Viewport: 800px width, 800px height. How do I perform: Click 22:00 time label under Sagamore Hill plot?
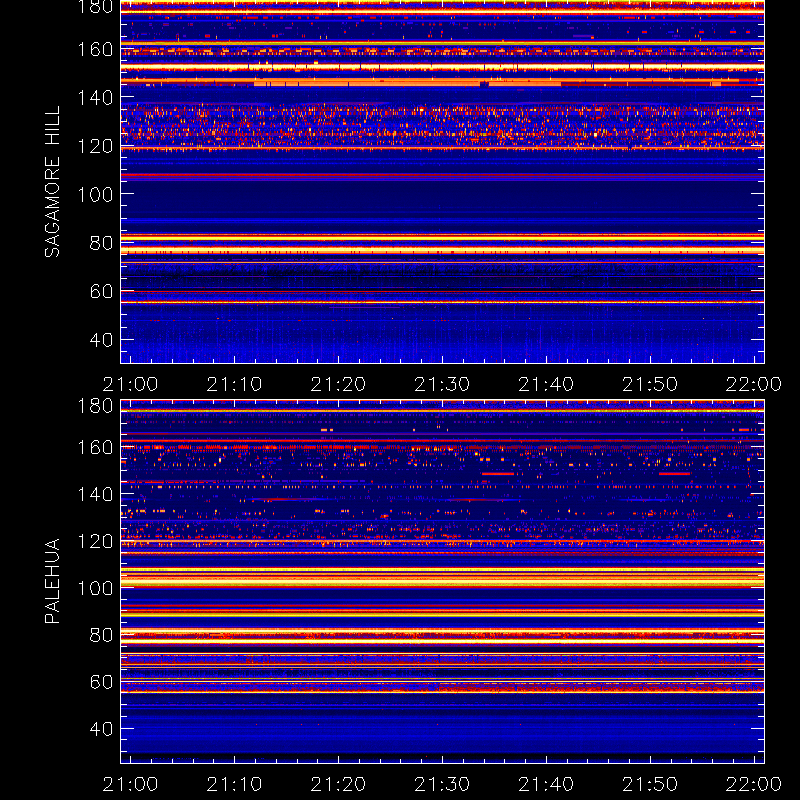click(754, 384)
